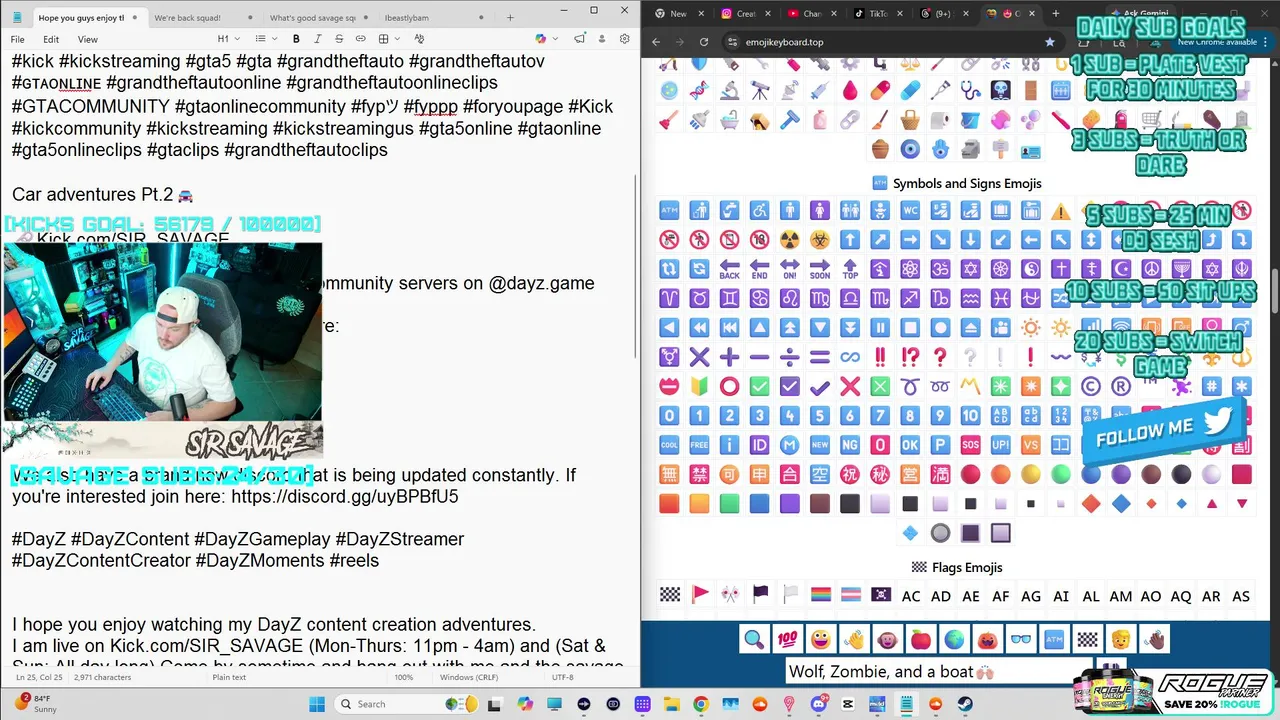Select the pause button emoji
Screen dimensions: 1280x720
(x=880, y=327)
